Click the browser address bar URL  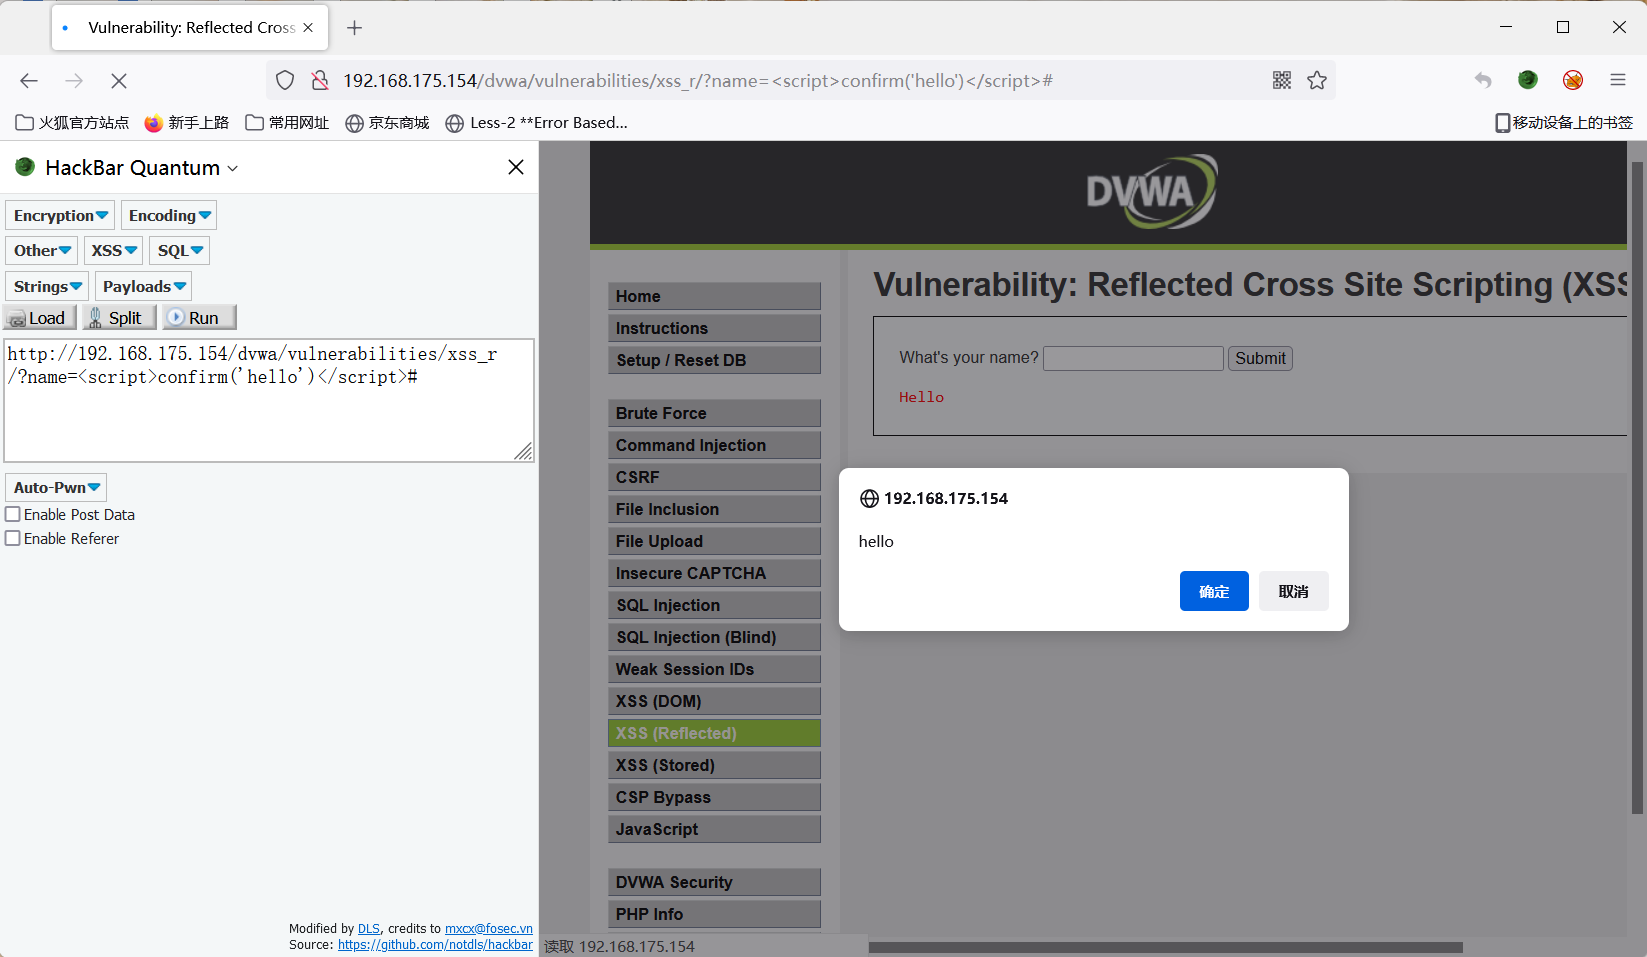(697, 81)
